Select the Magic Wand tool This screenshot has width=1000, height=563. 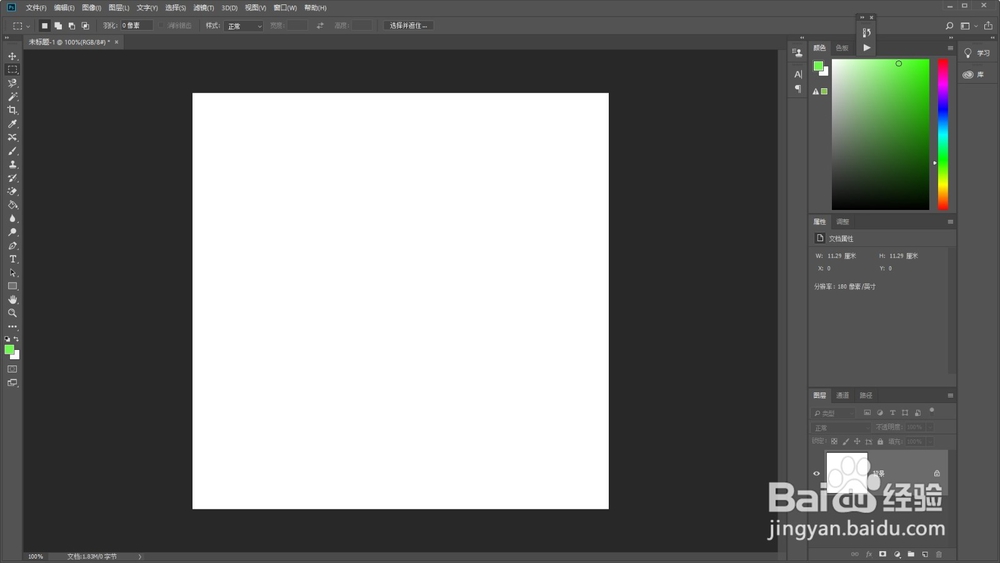(12, 96)
